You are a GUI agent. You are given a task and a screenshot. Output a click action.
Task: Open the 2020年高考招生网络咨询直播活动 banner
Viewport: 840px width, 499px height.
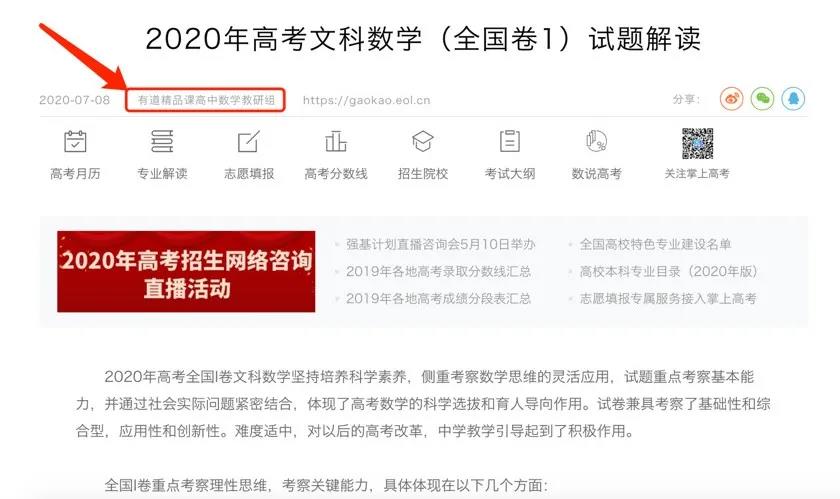(186, 272)
